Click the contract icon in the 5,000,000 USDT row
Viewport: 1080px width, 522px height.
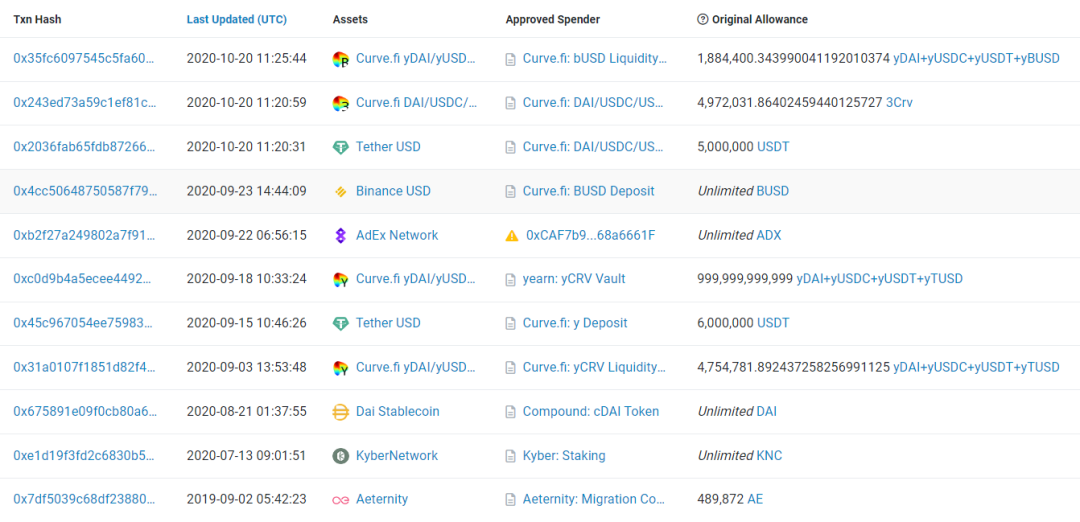pos(511,147)
